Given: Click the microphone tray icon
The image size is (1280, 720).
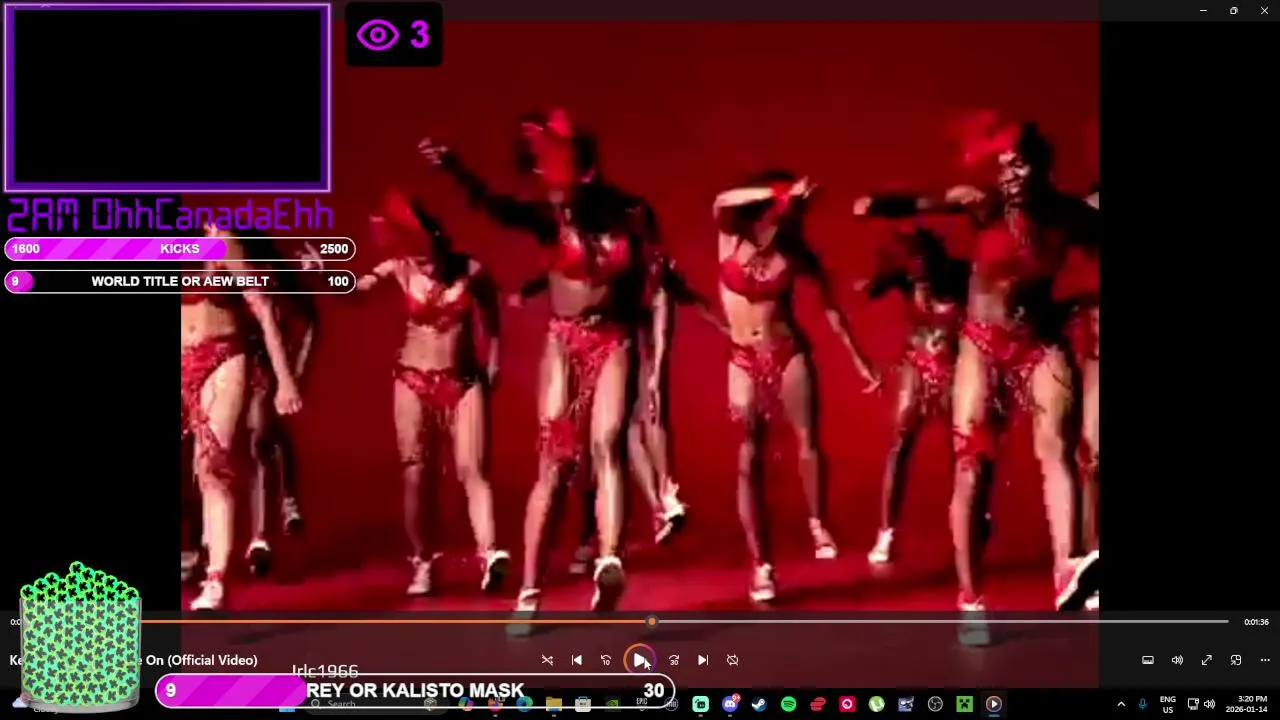Looking at the screenshot, I should (1142, 704).
